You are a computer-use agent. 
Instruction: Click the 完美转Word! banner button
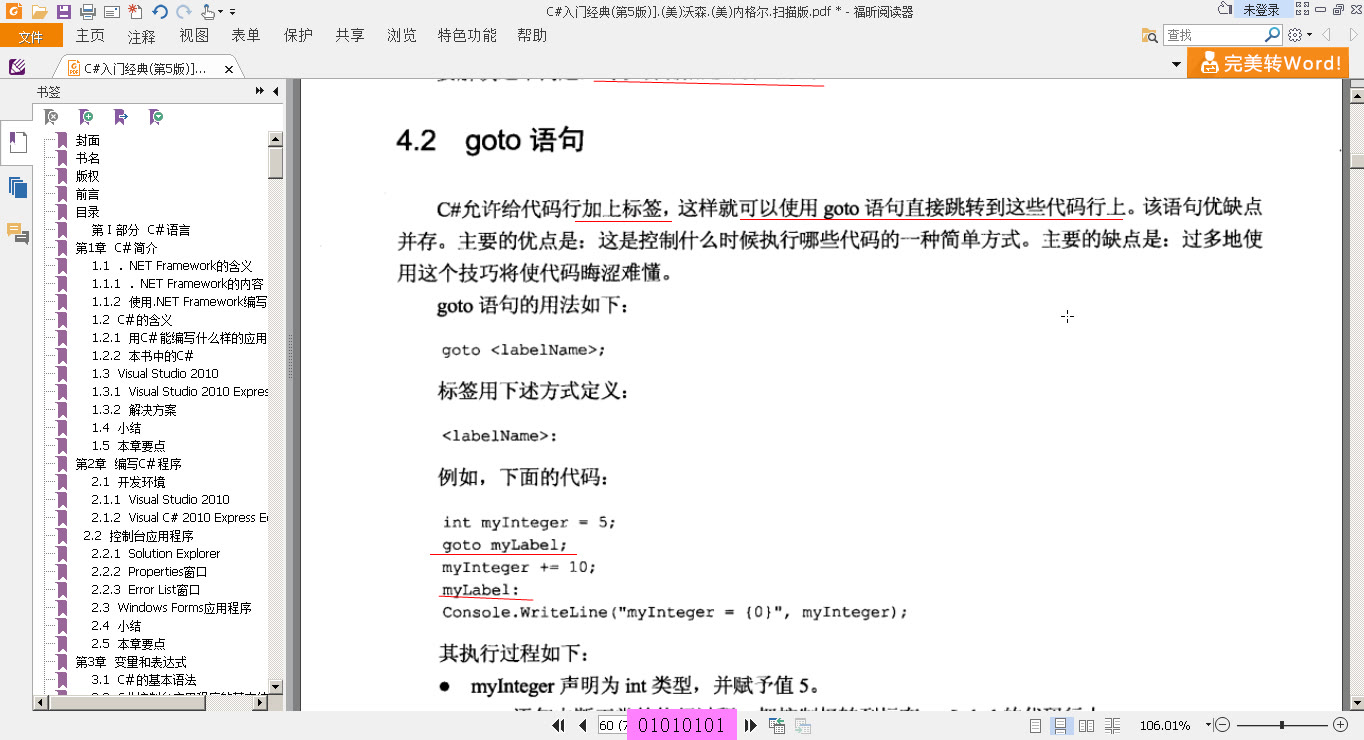tap(1268, 63)
